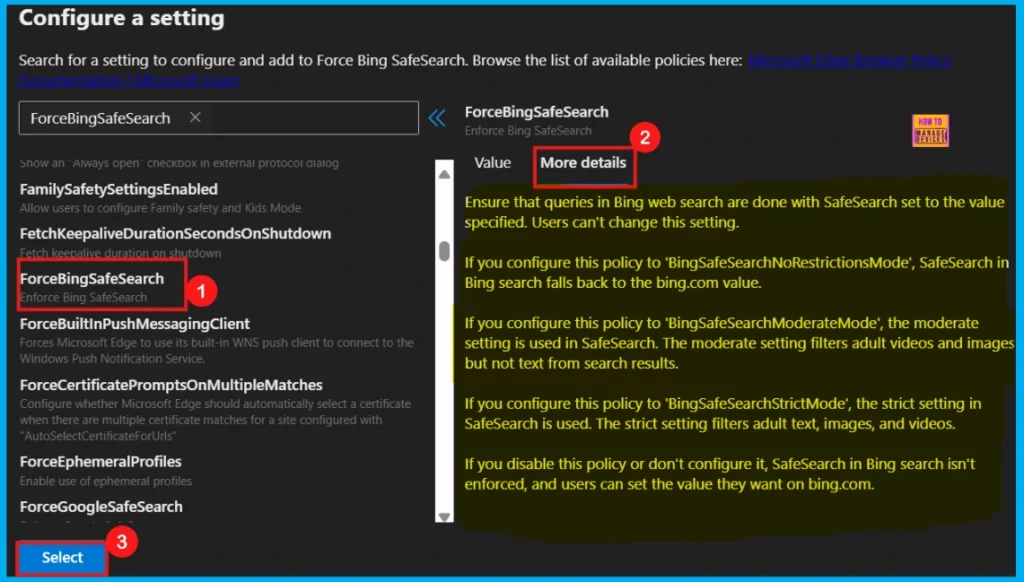The height and width of the screenshot is (582, 1024).
Task: Collapse the details pane with double chevron
Action: [x=437, y=118]
